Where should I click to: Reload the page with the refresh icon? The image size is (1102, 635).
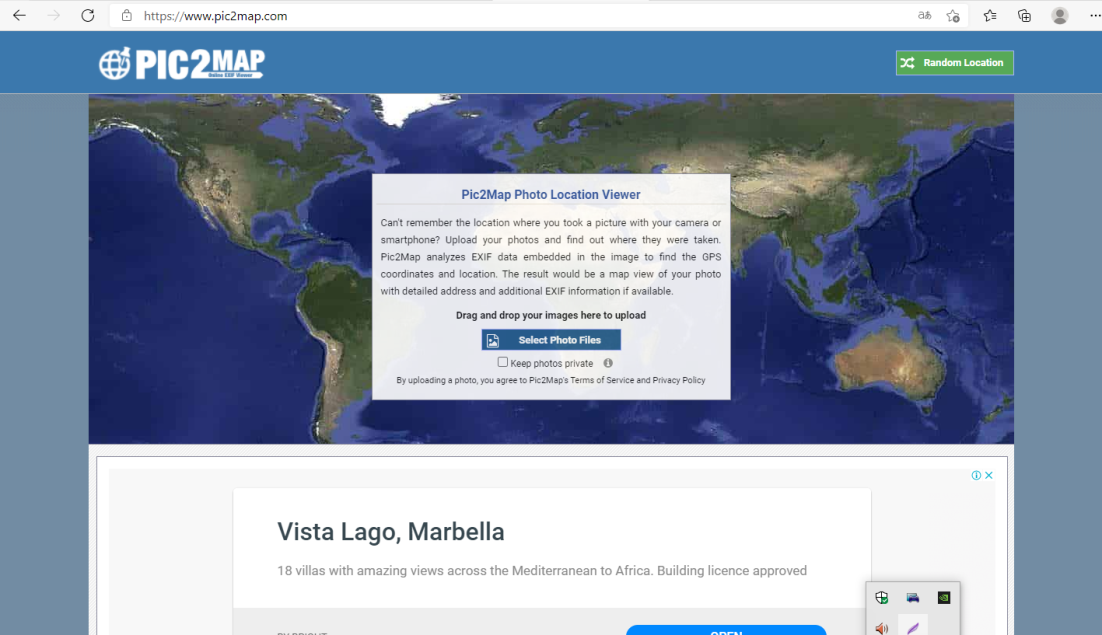pyautogui.click(x=88, y=16)
